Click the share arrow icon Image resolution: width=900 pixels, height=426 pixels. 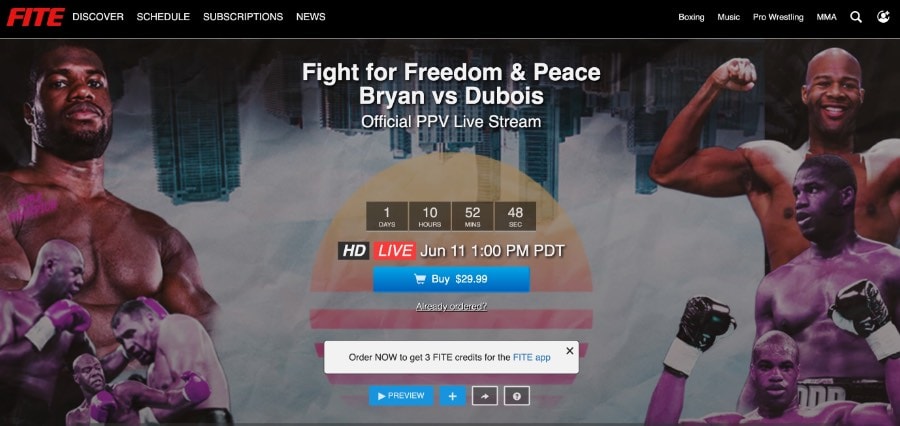tap(484, 396)
